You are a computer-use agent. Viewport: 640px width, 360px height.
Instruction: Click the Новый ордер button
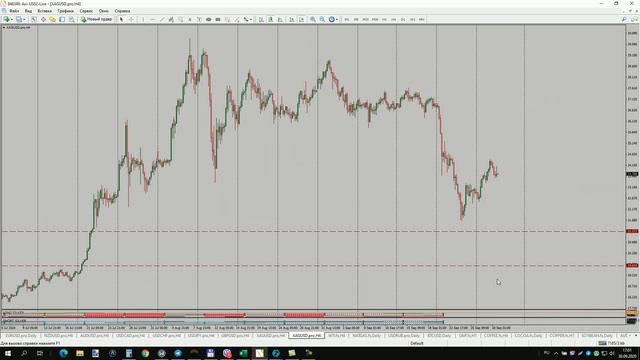[96, 19]
